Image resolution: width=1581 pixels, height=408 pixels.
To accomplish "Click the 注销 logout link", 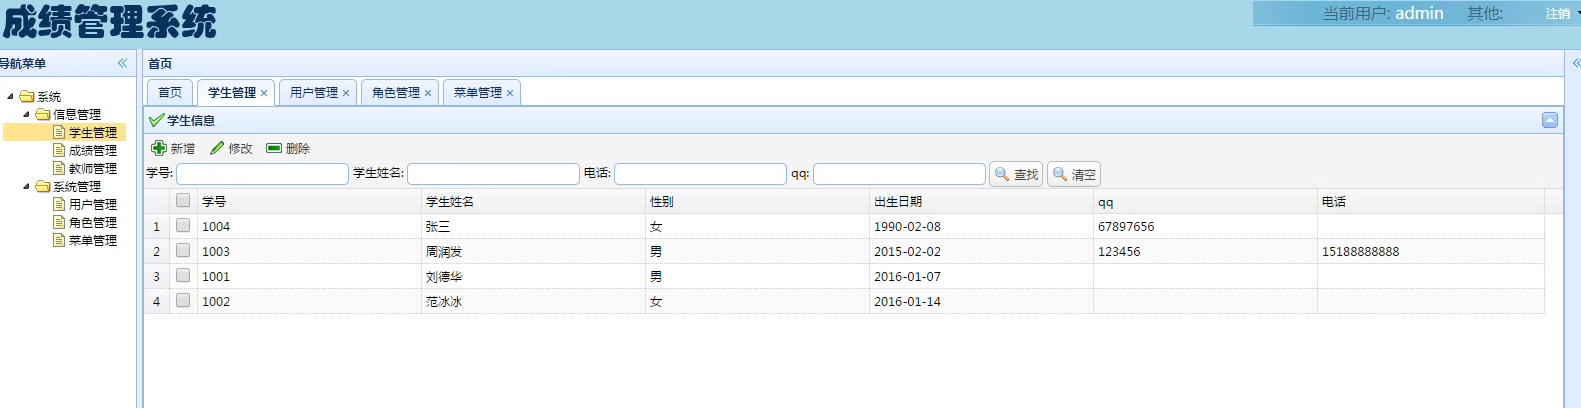I will [1557, 14].
